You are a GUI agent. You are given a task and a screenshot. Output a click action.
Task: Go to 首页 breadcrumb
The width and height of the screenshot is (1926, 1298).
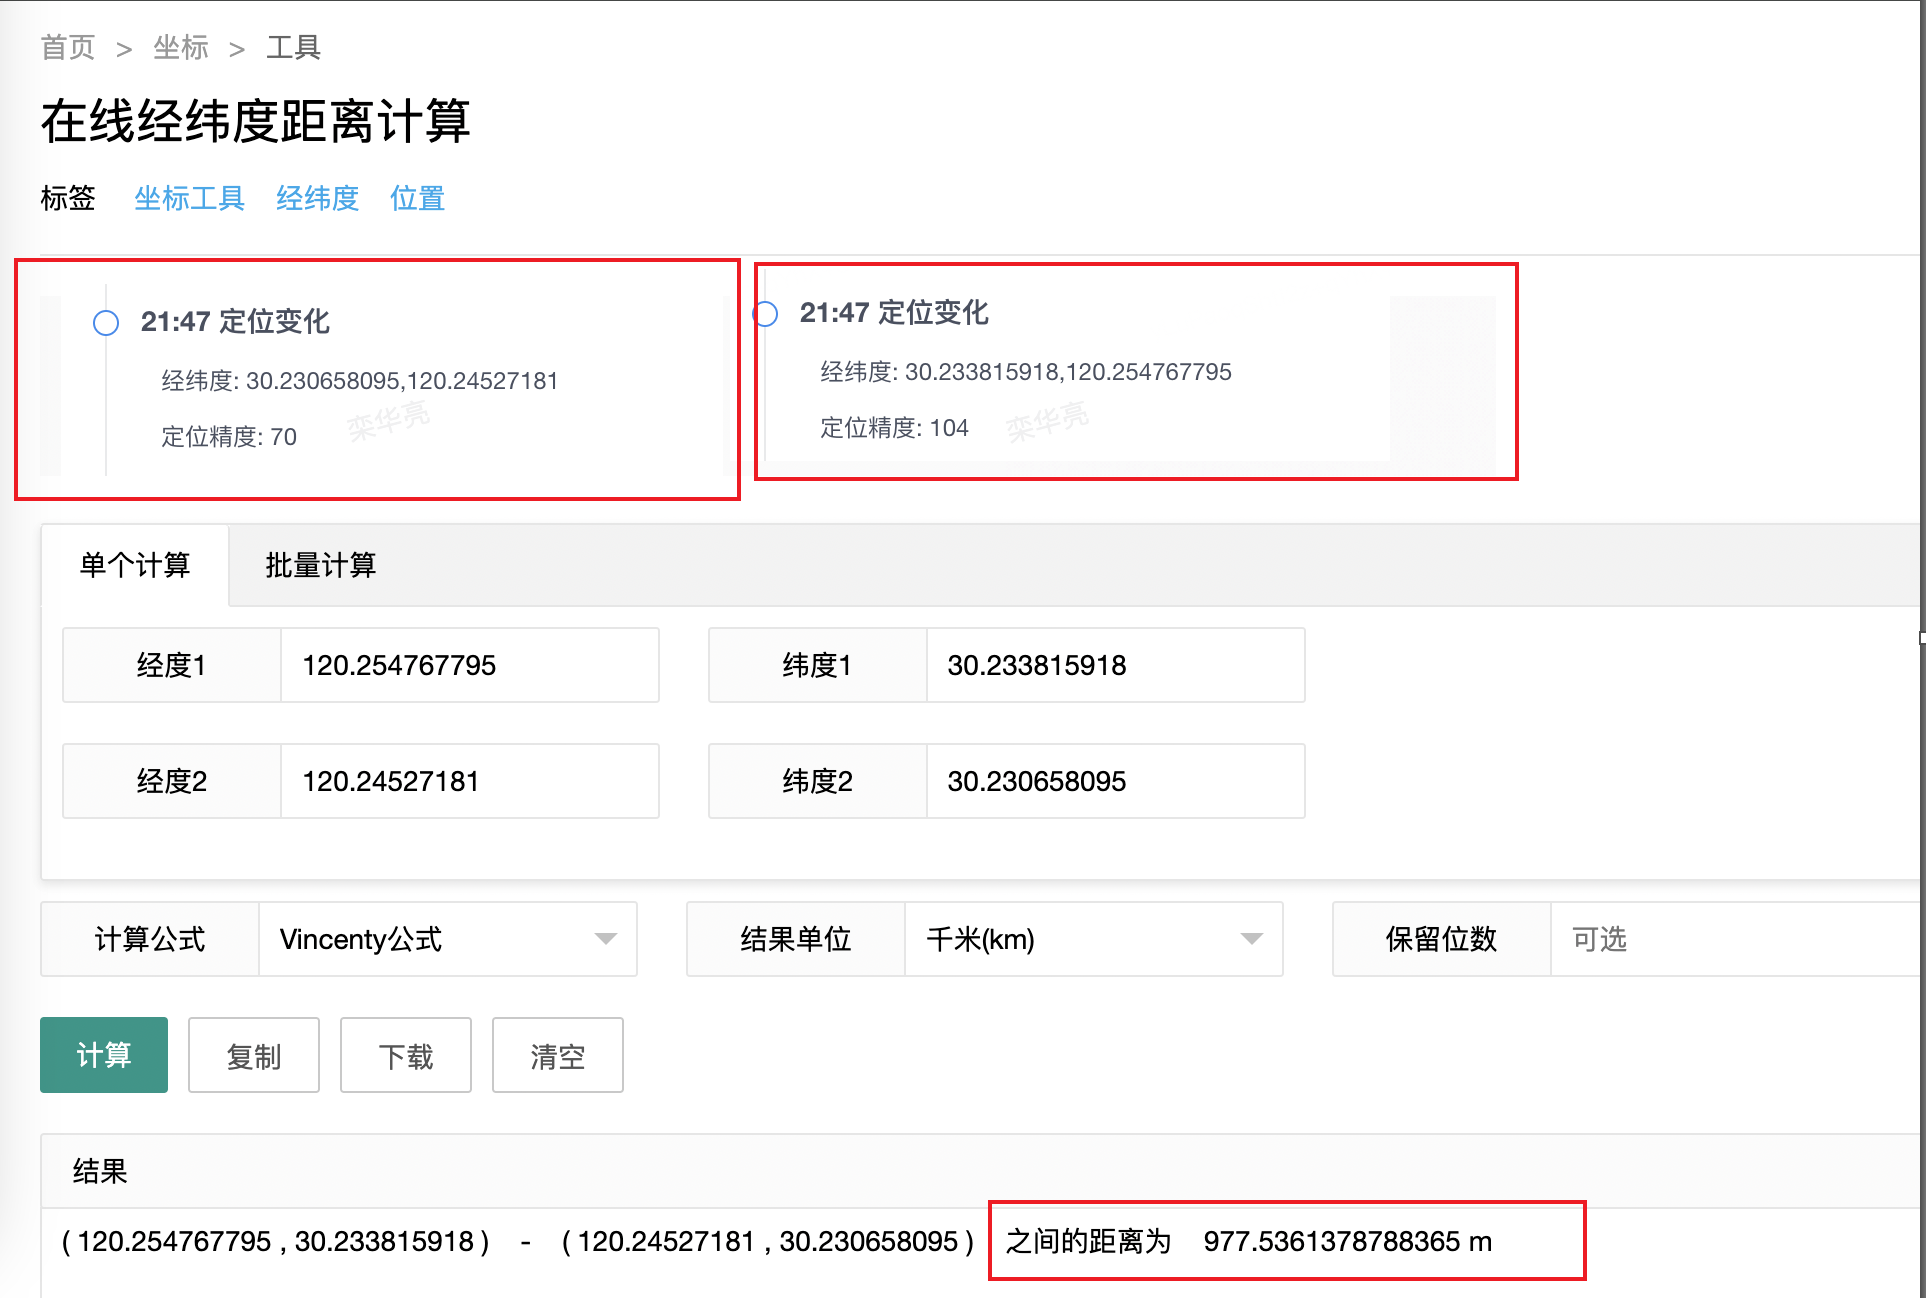(68, 47)
